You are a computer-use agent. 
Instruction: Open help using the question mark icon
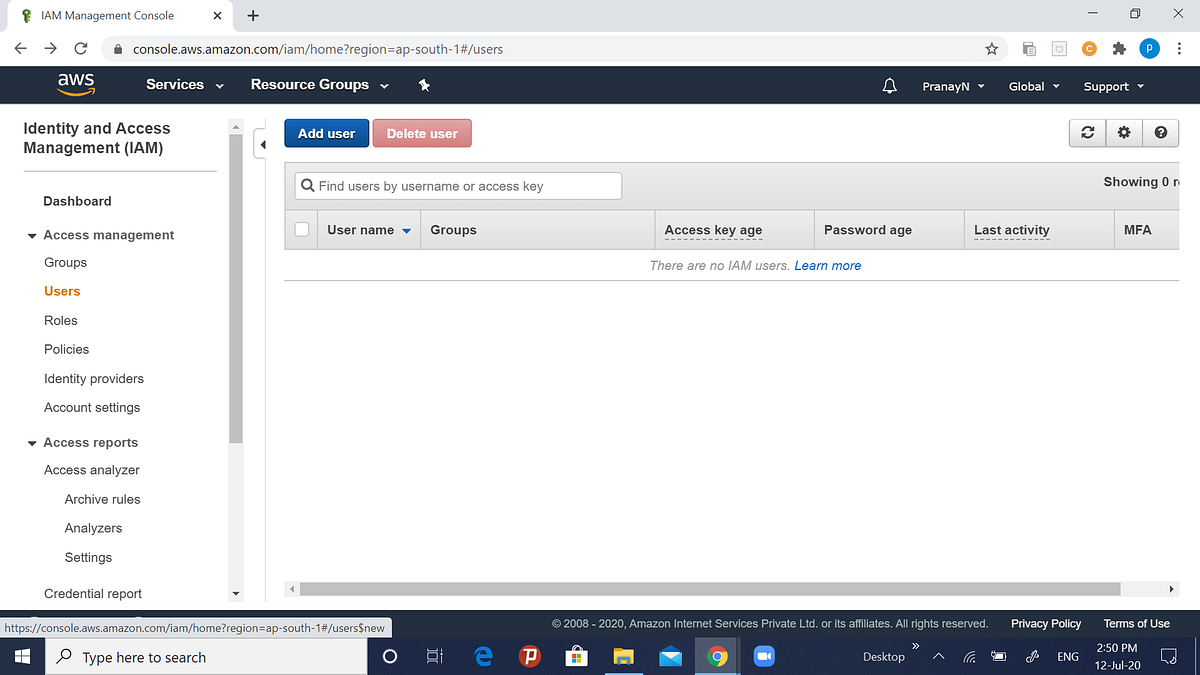(x=1160, y=132)
